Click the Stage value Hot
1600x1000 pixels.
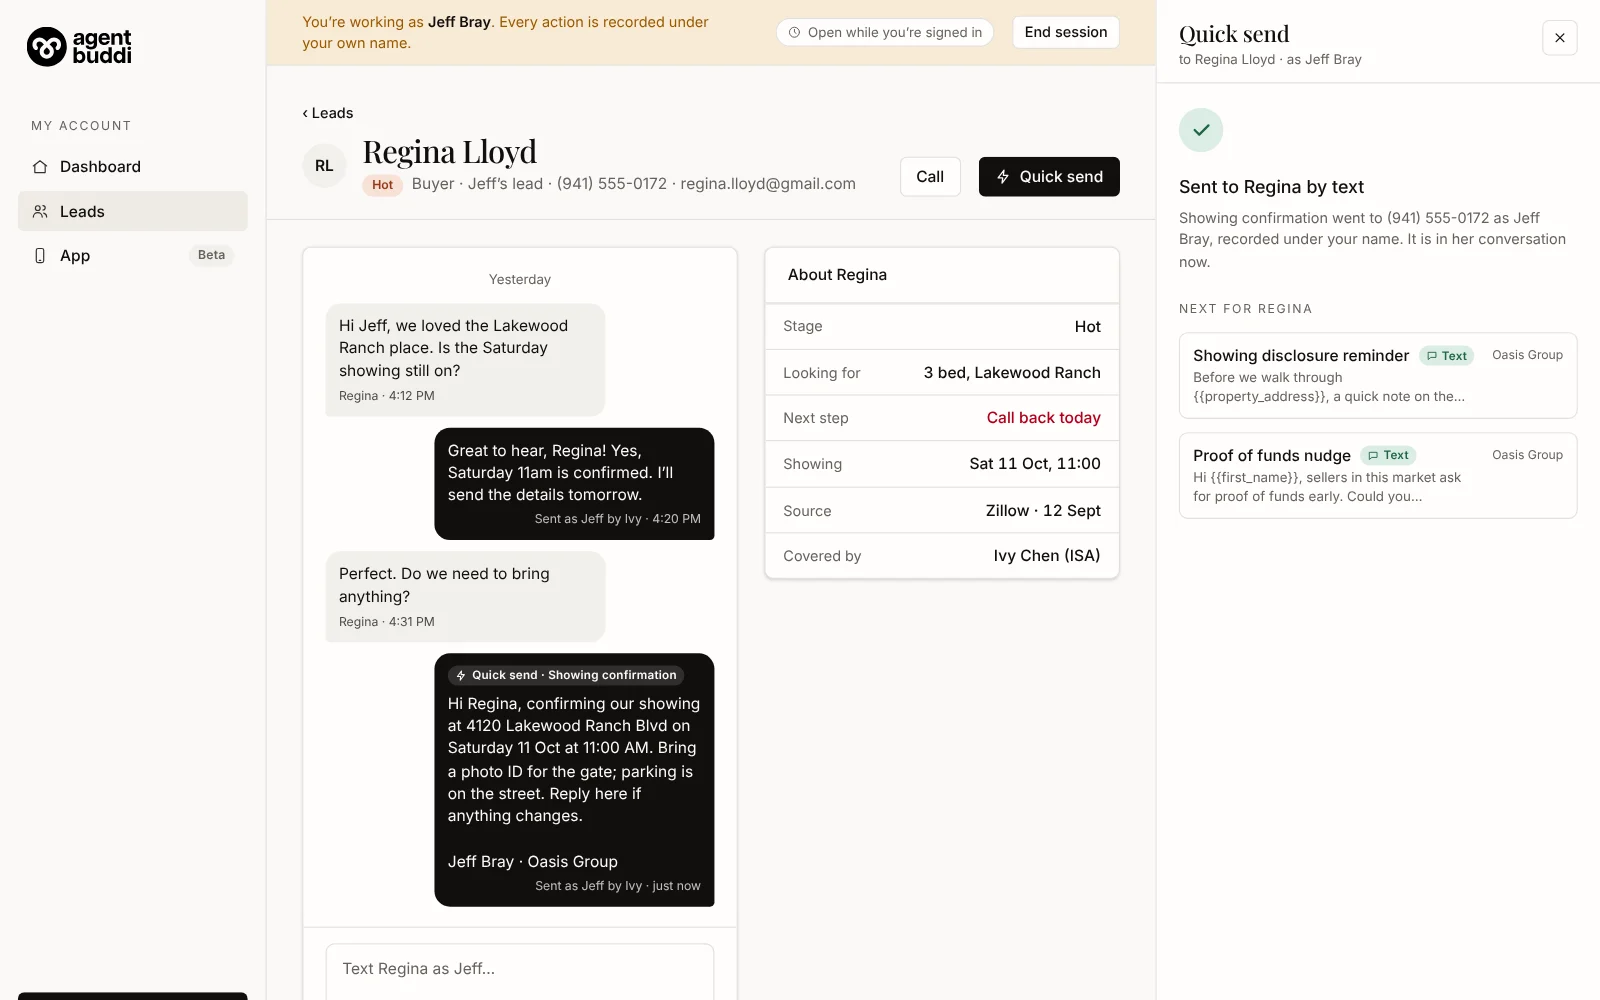click(x=1087, y=327)
